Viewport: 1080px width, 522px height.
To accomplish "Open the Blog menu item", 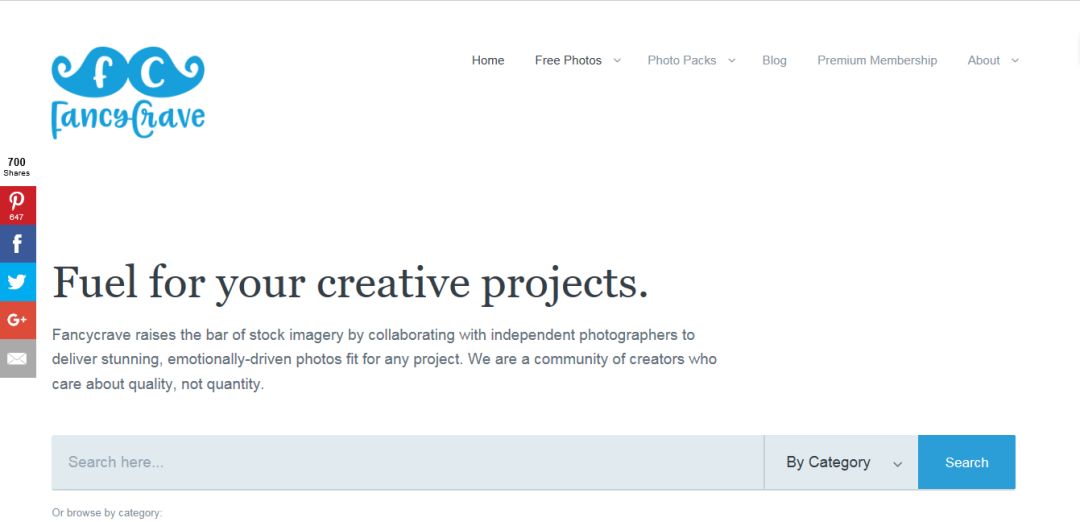I will tap(774, 61).
